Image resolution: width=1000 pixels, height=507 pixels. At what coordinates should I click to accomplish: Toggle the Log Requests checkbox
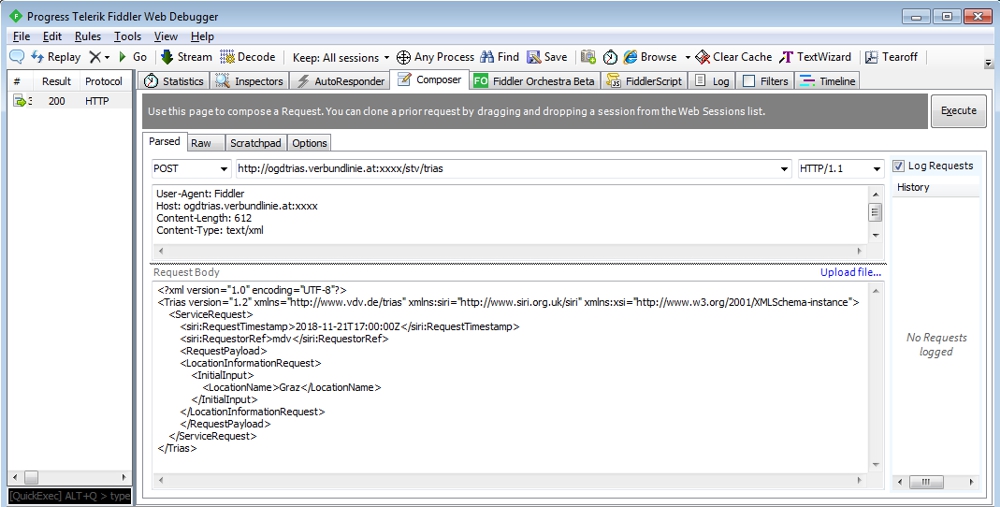(899, 166)
